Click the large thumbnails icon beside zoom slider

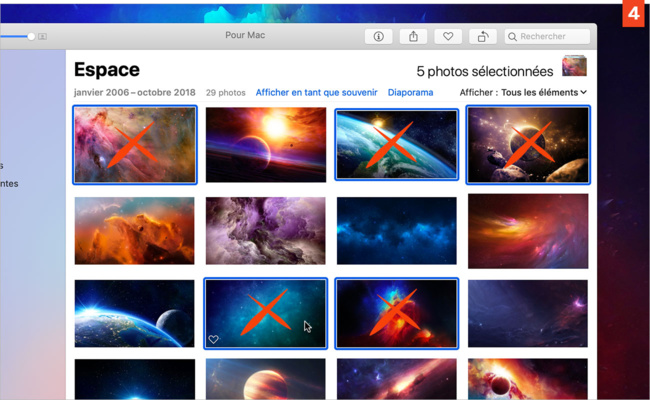[x=43, y=36]
